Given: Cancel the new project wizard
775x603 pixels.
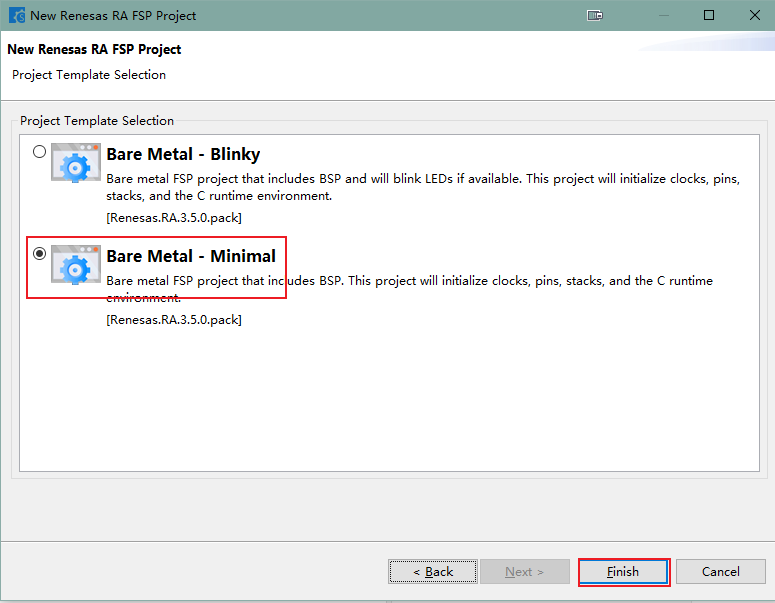Looking at the screenshot, I should point(720,572).
